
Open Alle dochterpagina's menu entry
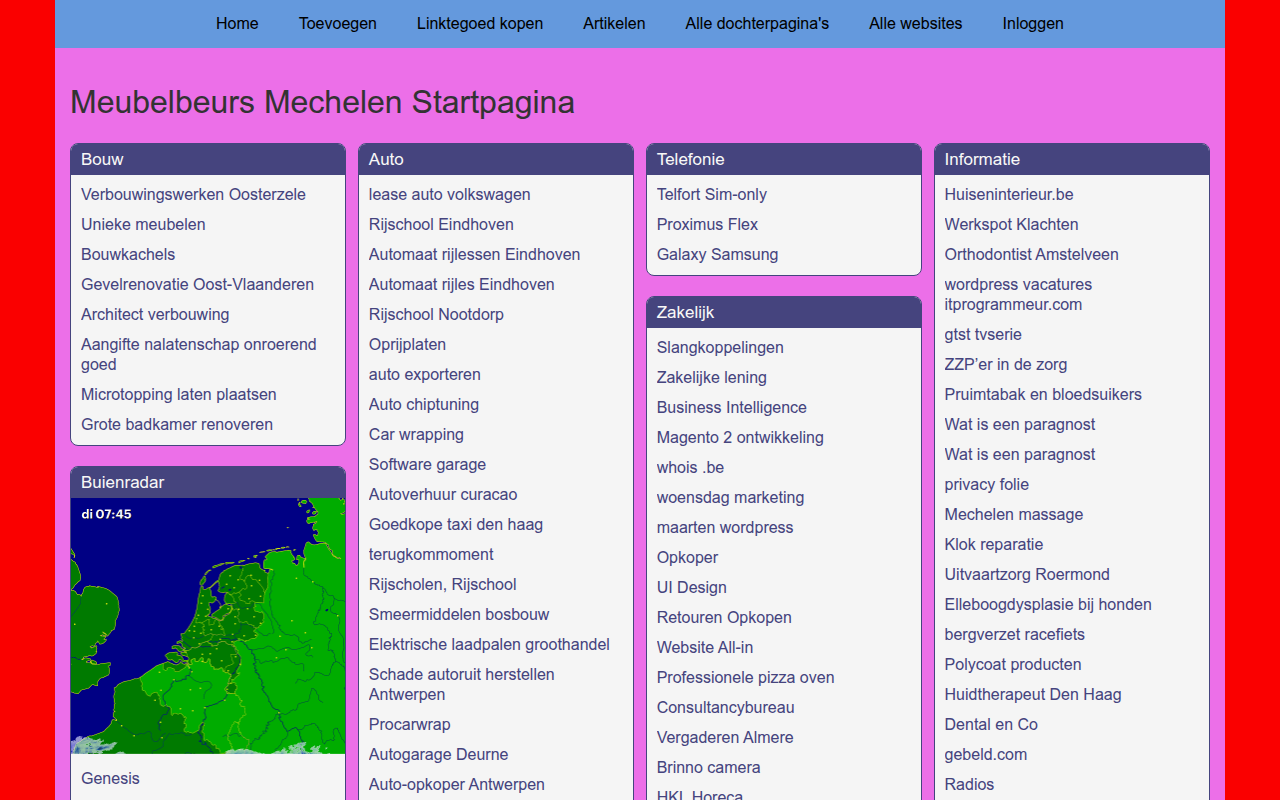(757, 23)
